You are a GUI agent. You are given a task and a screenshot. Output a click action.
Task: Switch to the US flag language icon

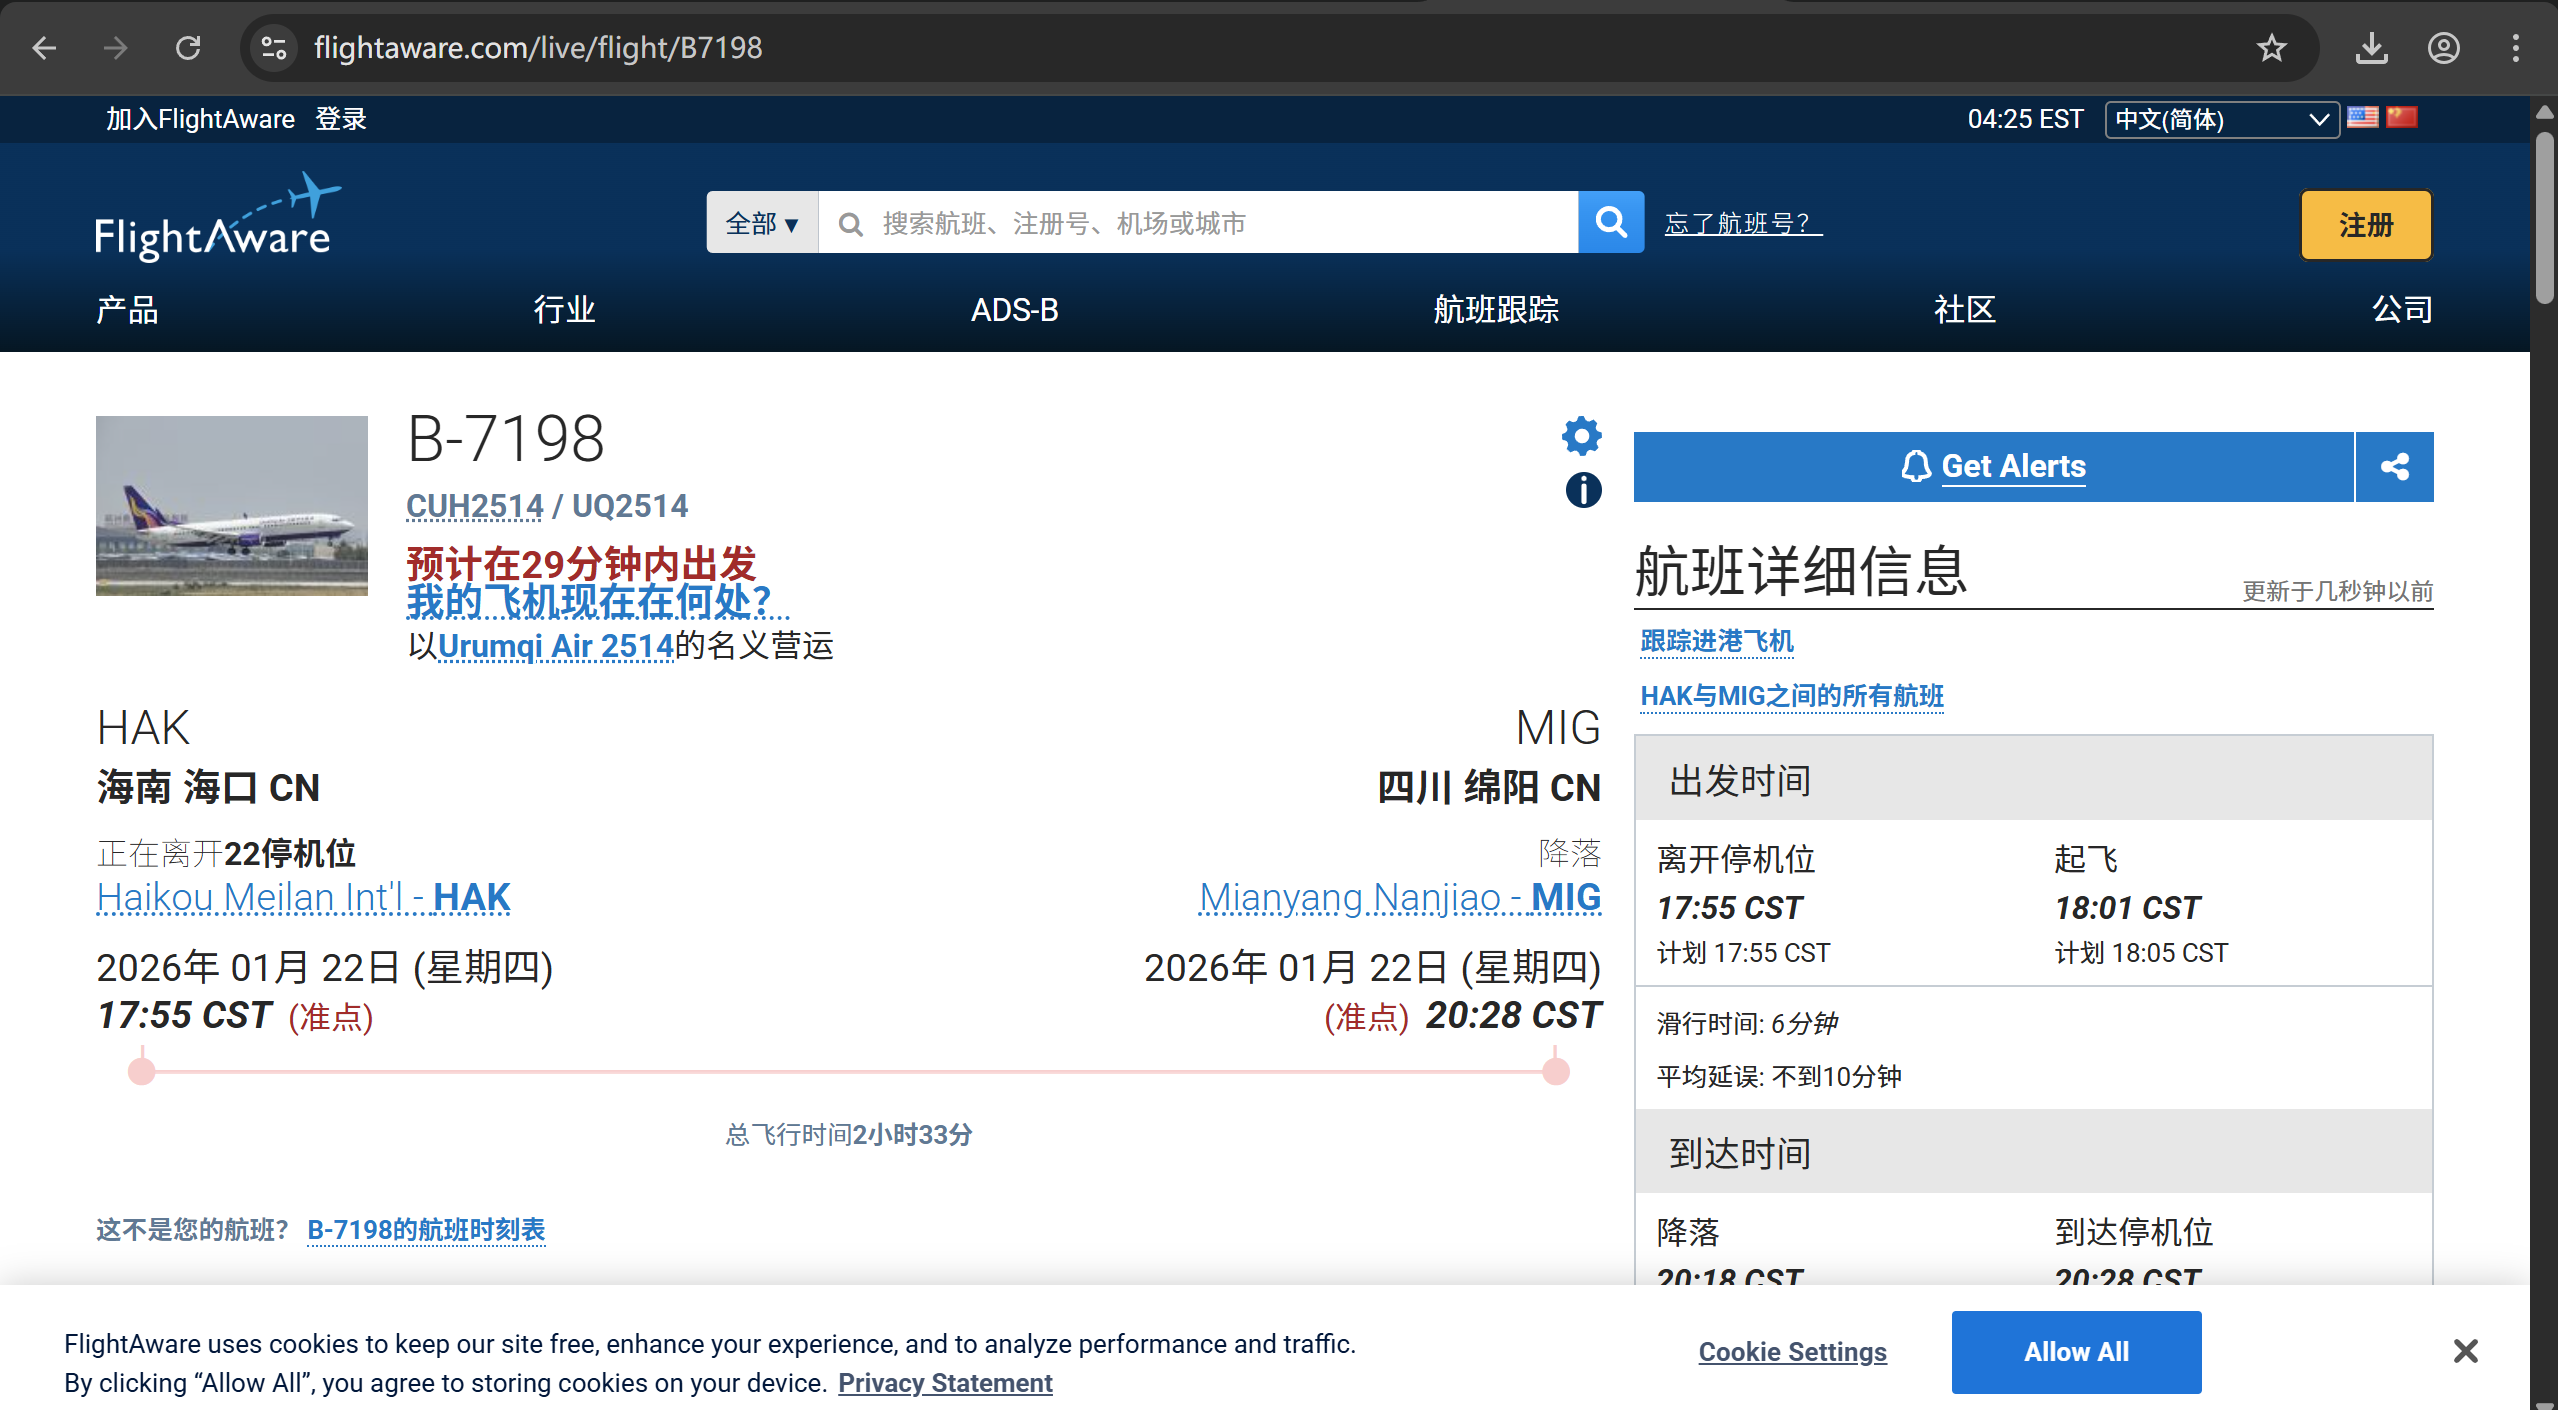[2363, 118]
